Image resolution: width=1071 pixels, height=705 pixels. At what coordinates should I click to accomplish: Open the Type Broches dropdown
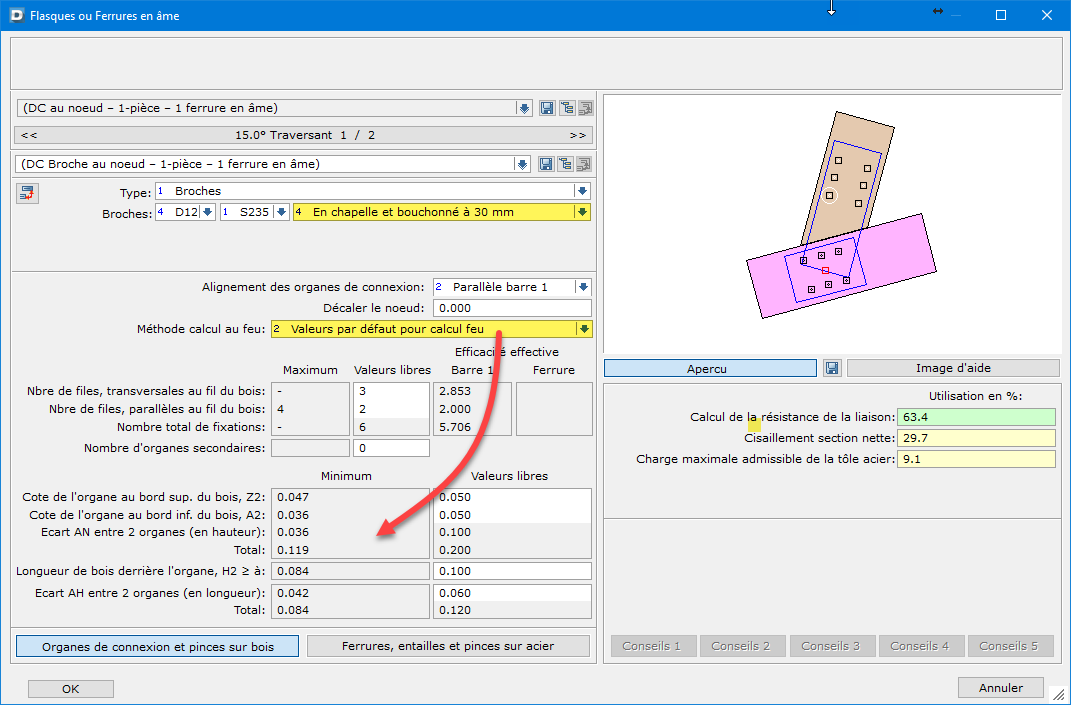[x=582, y=191]
